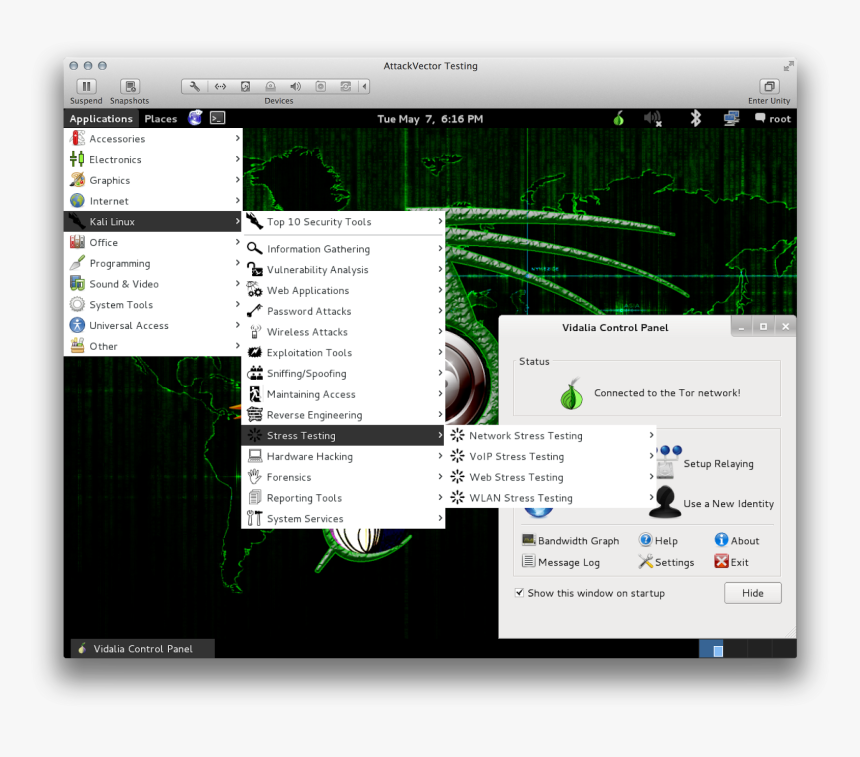The image size is (860, 757).
Task: Expand Network Stress Testing submenu
Action: 651,435
